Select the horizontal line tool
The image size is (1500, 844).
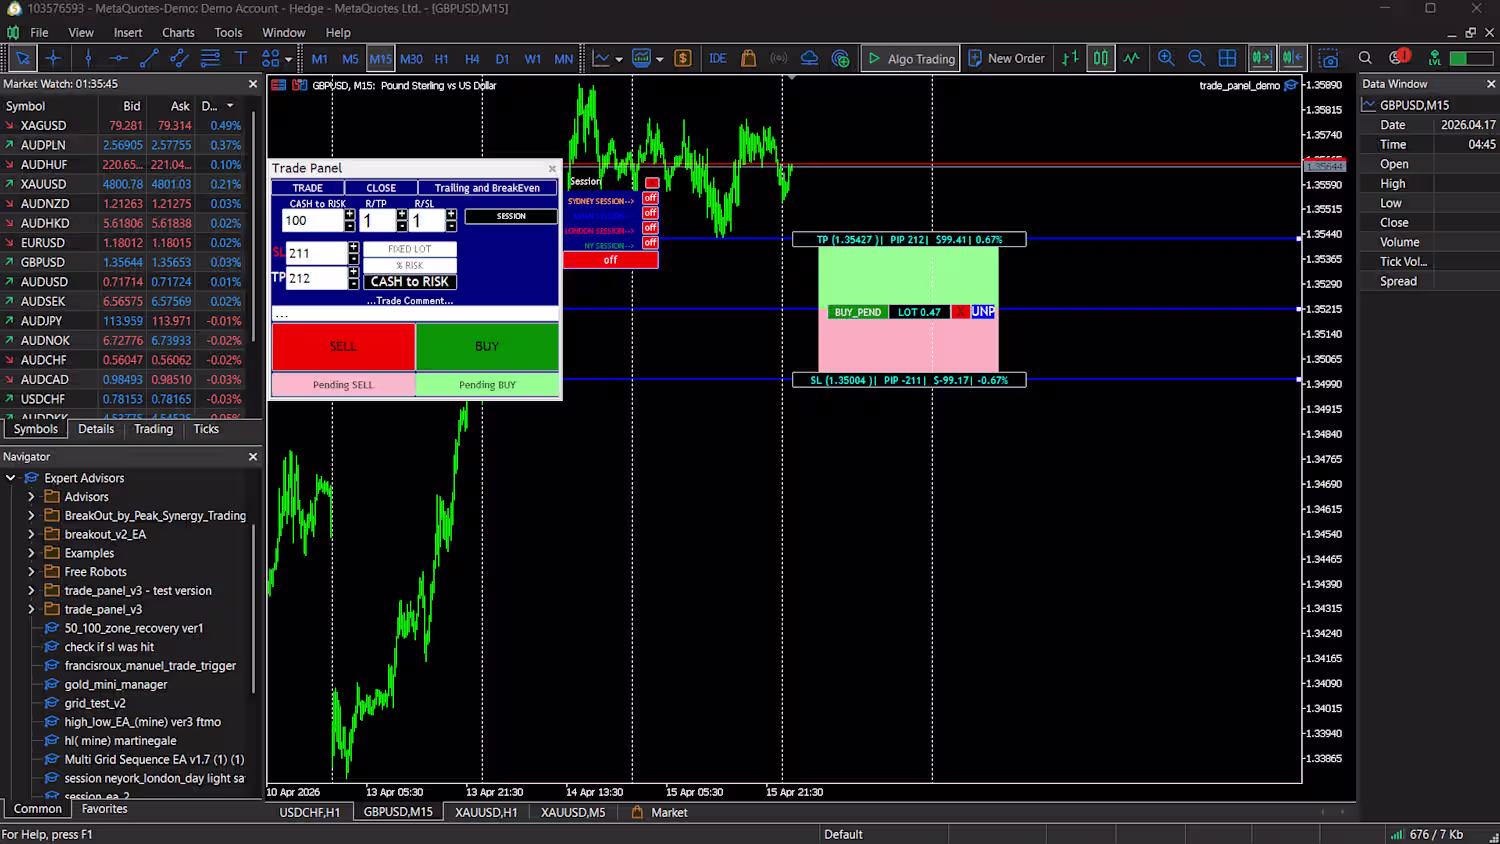(x=118, y=59)
